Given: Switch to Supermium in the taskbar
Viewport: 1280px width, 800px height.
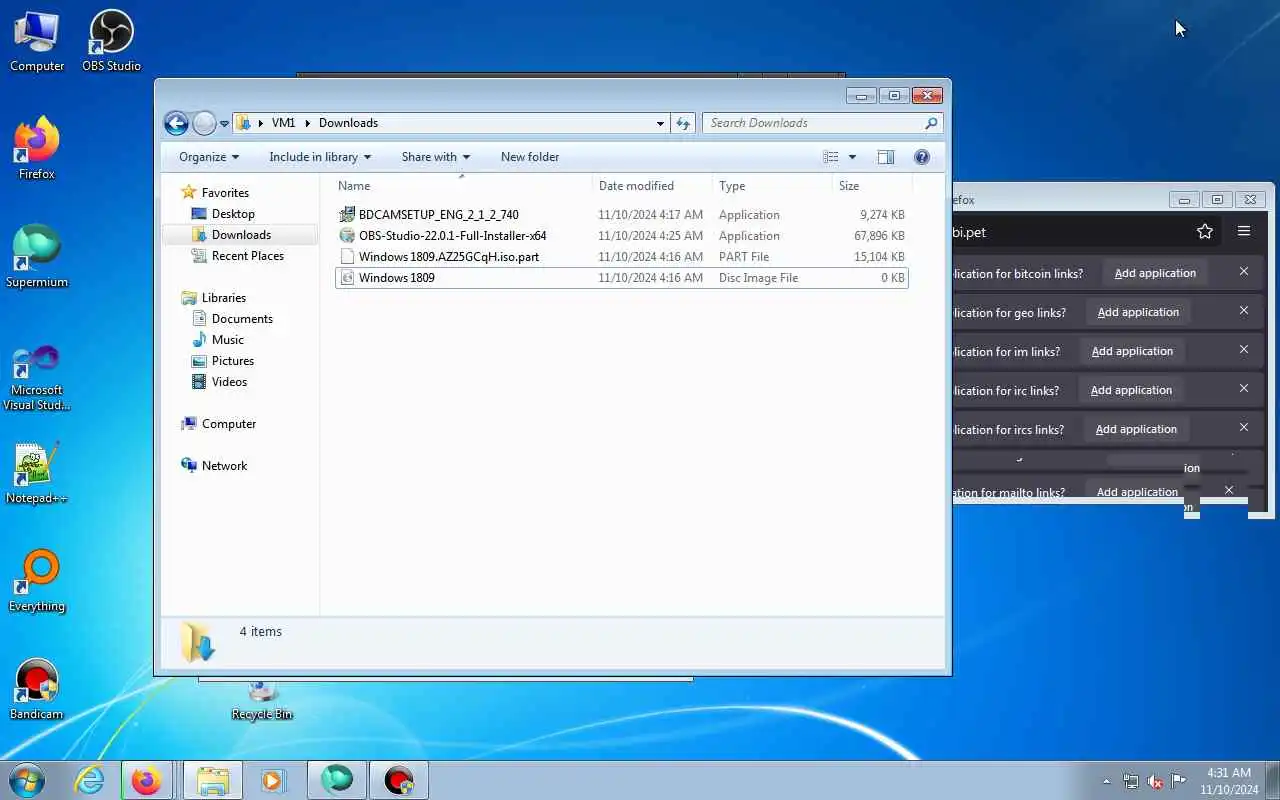Looking at the screenshot, I should (337, 780).
